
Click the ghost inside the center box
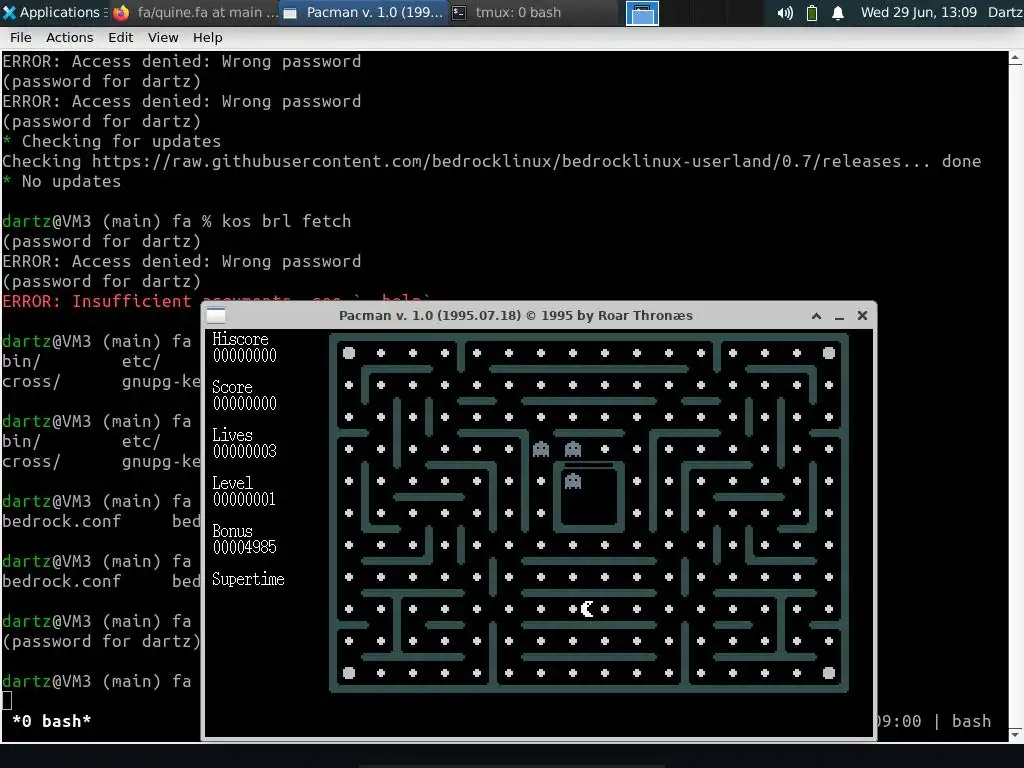tap(573, 481)
